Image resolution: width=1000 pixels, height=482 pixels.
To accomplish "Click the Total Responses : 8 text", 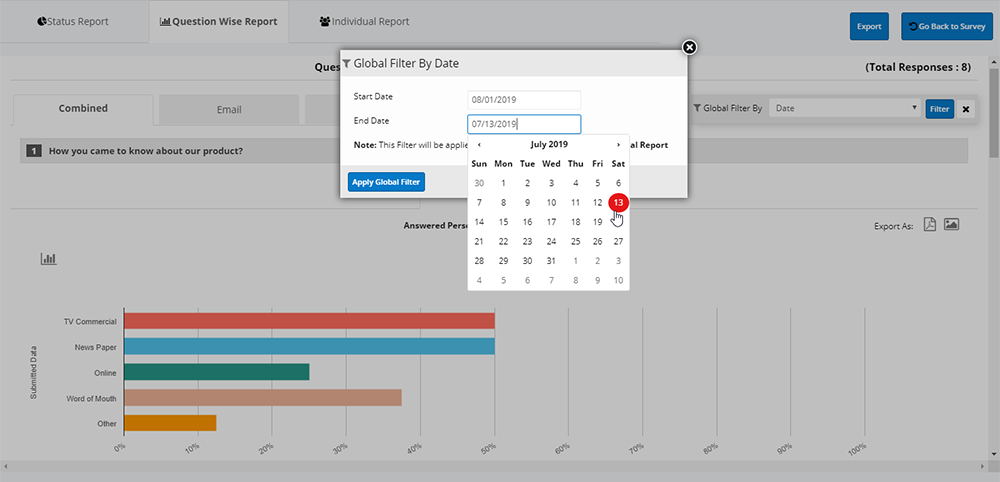I will pos(918,67).
